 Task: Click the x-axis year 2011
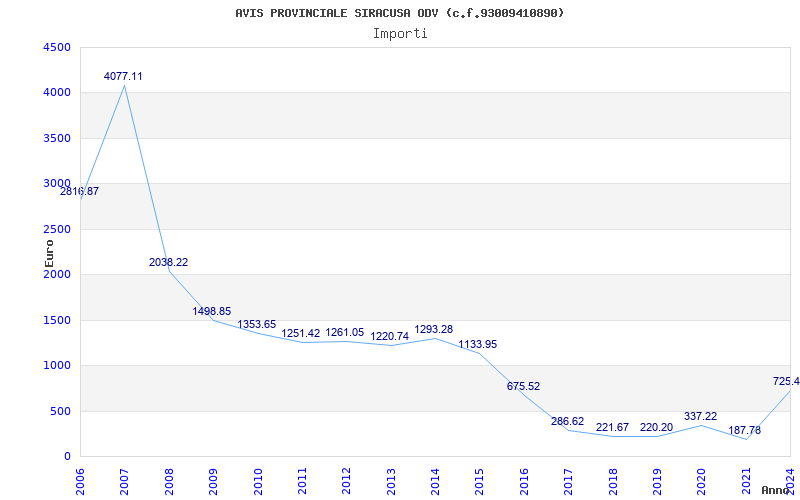tap(302, 482)
